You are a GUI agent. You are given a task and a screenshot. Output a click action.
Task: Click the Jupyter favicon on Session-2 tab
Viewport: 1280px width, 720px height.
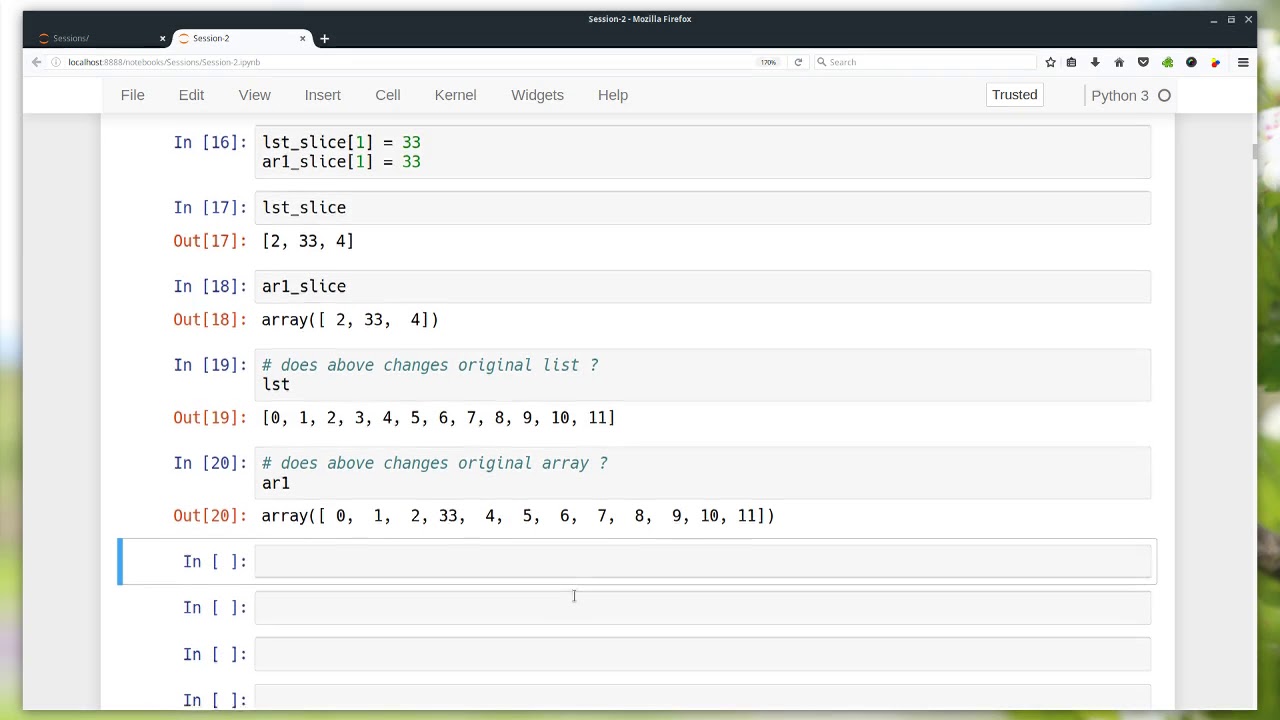coord(183,38)
